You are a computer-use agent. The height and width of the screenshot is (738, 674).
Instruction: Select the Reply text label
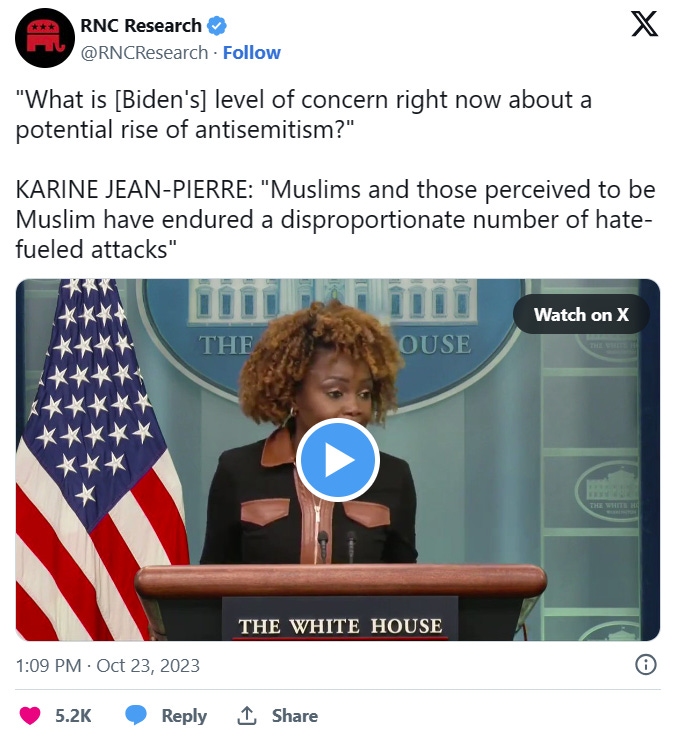pos(184,716)
